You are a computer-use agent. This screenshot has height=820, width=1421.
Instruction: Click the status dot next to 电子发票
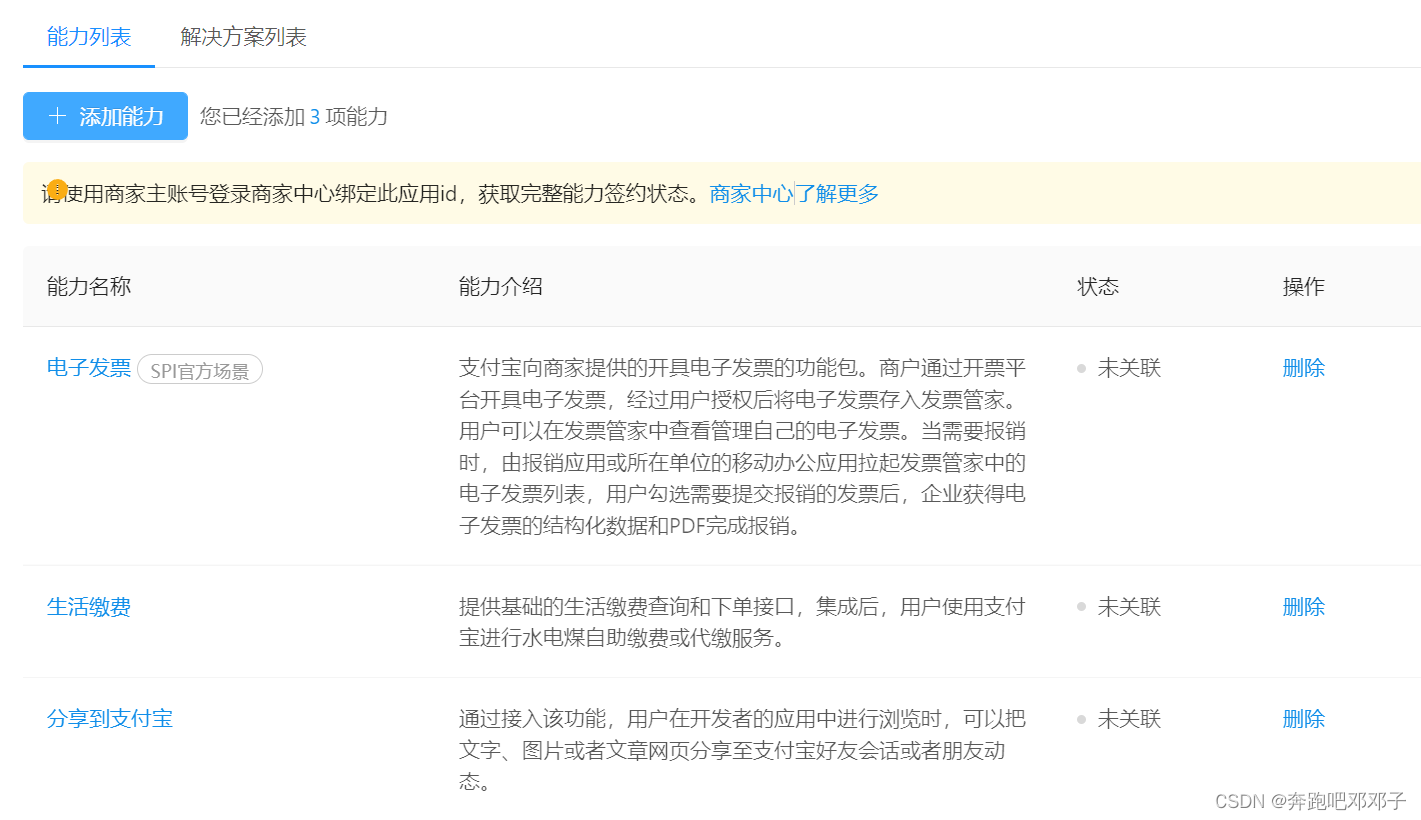click(x=1080, y=367)
